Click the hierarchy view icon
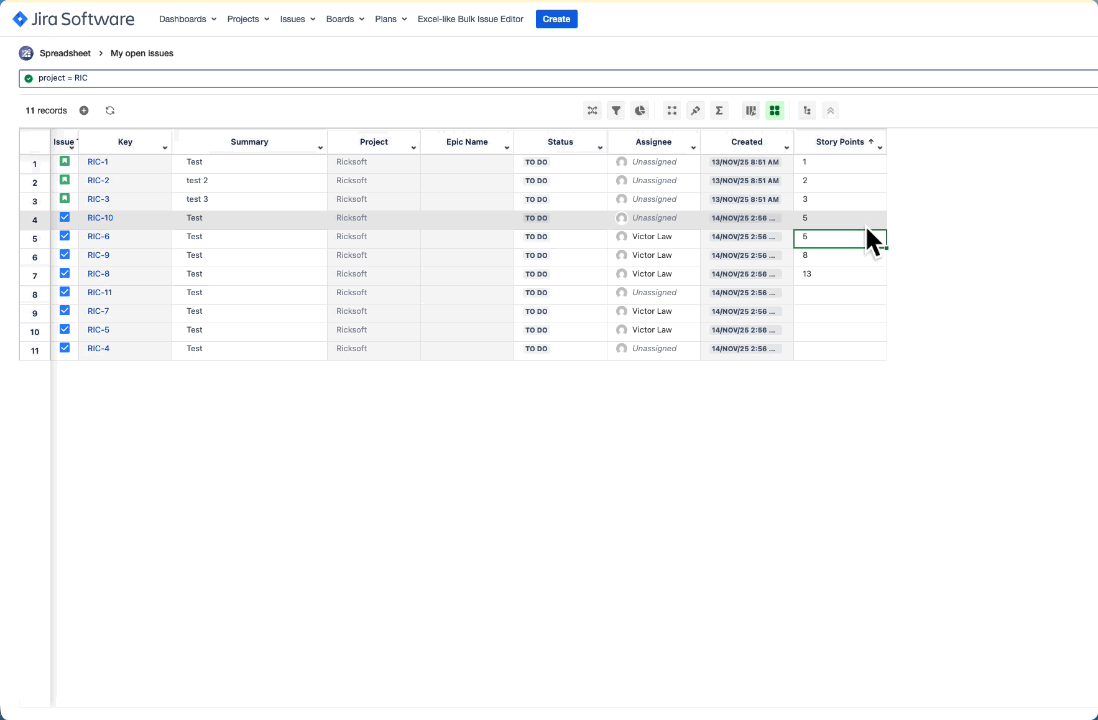Screen dimensions: 1098x720 pyautogui.click(x=807, y=110)
